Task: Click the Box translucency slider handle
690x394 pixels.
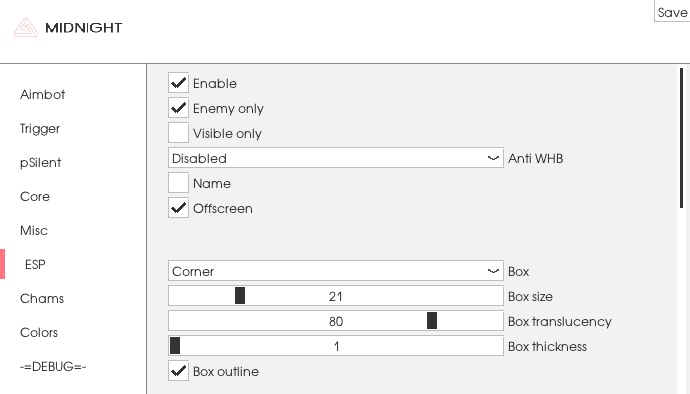Action: (x=432, y=320)
